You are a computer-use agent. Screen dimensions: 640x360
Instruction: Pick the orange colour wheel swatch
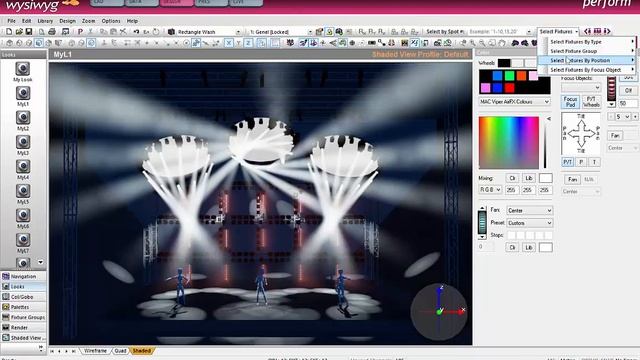point(521,76)
